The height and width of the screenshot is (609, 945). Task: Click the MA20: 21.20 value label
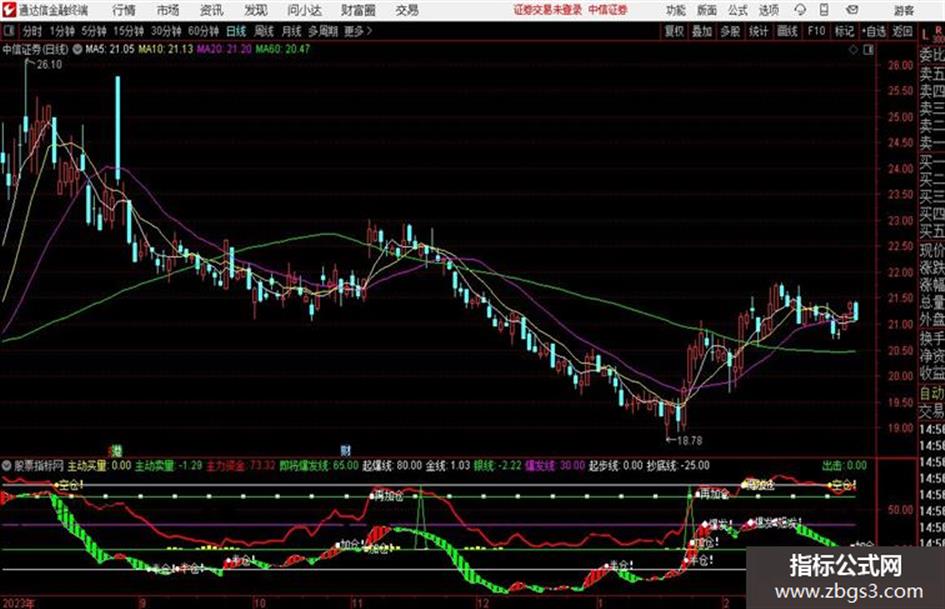tap(224, 49)
